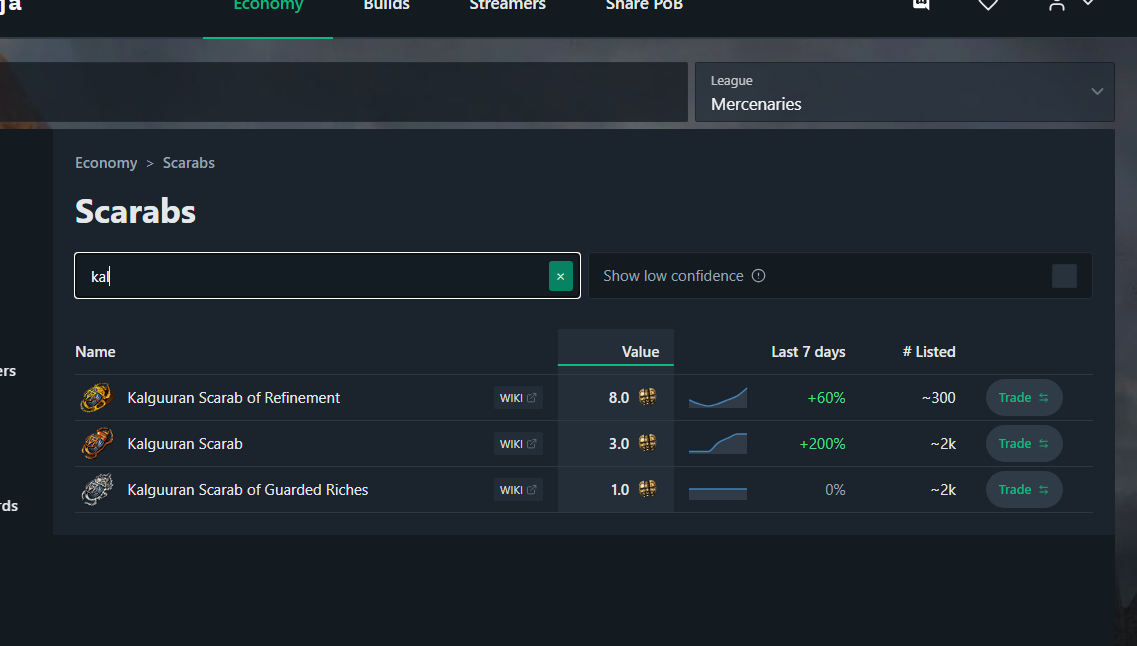Screen dimensions: 1137x646
Task: Click the Economy breadcrumb link
Action: (106, 162)
